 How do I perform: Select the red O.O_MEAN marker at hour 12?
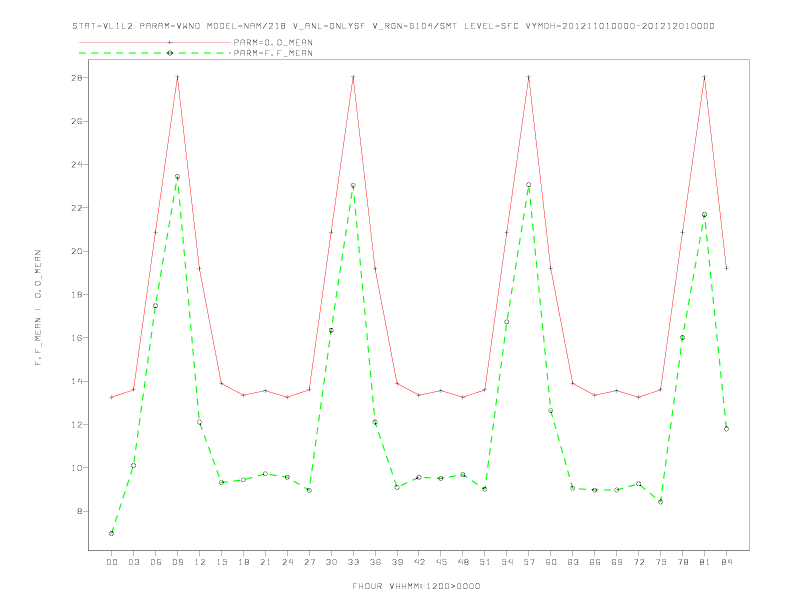tap(200, 268)
